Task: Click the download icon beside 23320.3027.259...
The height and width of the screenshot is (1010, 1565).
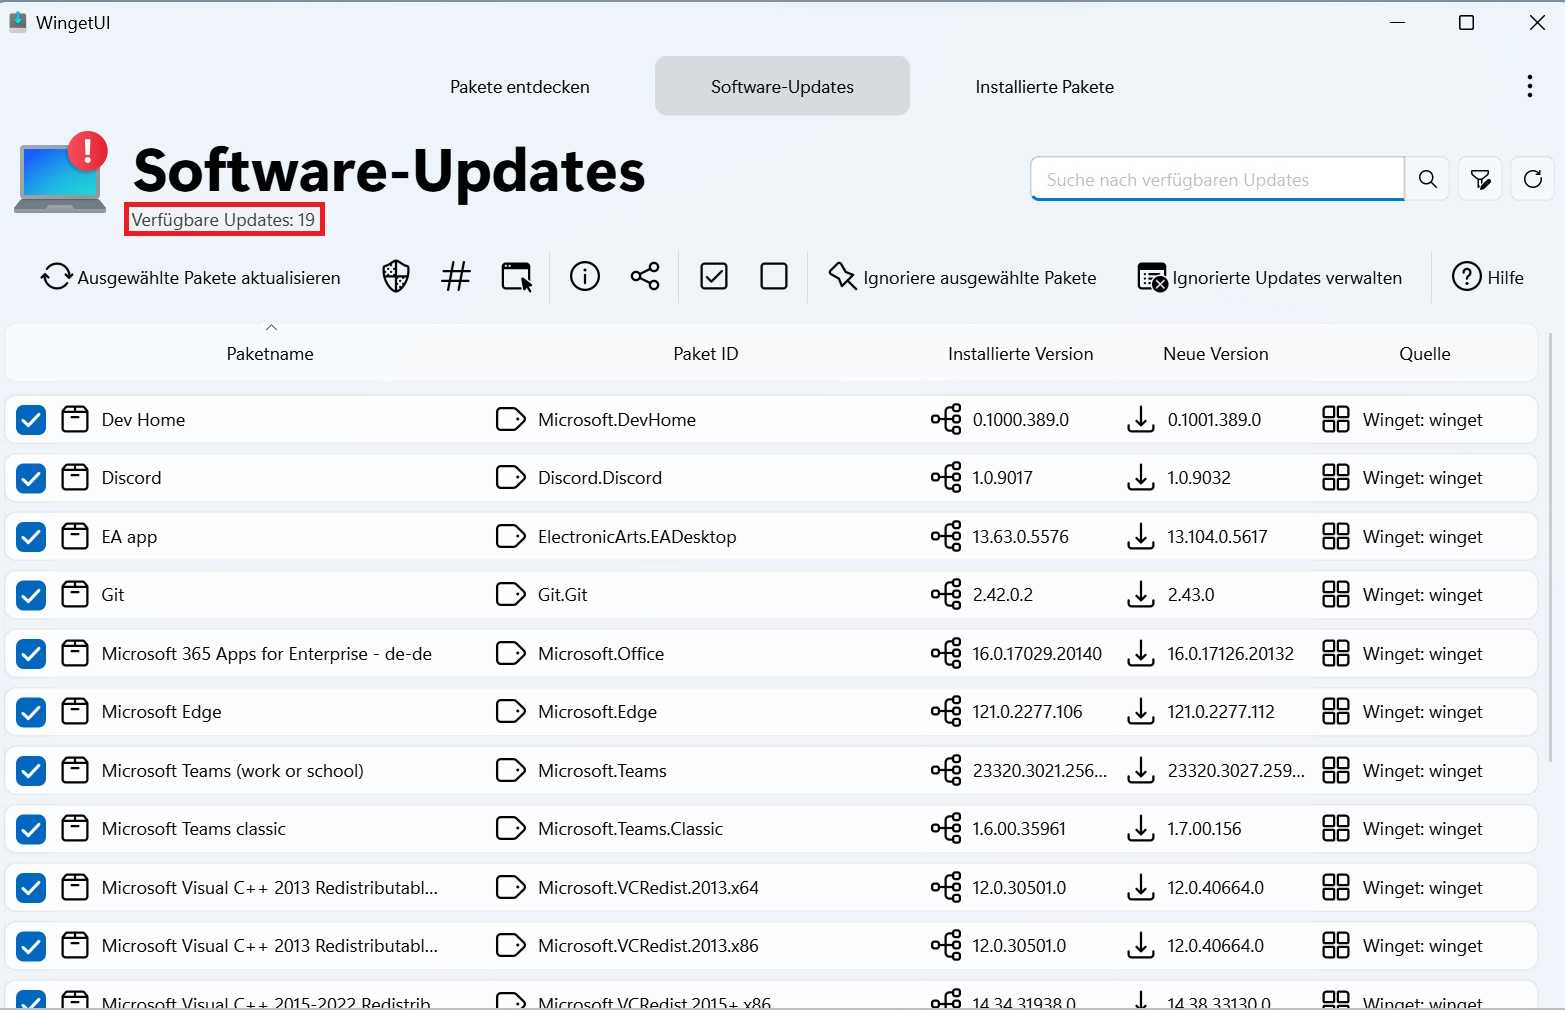Action: (x=1141, y=771)
